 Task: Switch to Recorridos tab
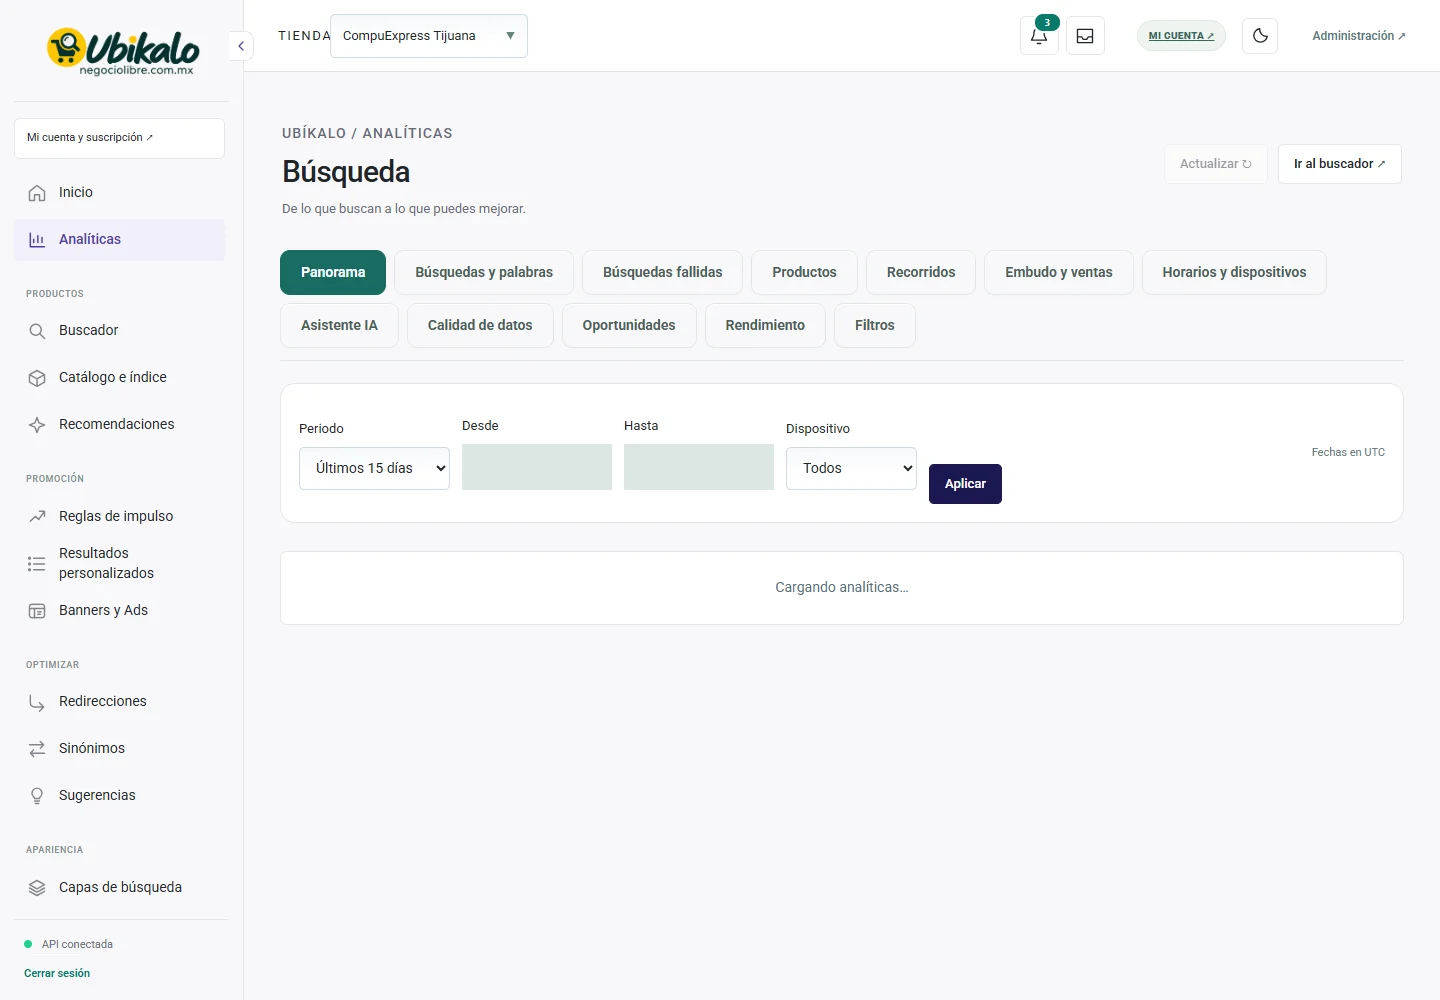[x=921, y=272]
